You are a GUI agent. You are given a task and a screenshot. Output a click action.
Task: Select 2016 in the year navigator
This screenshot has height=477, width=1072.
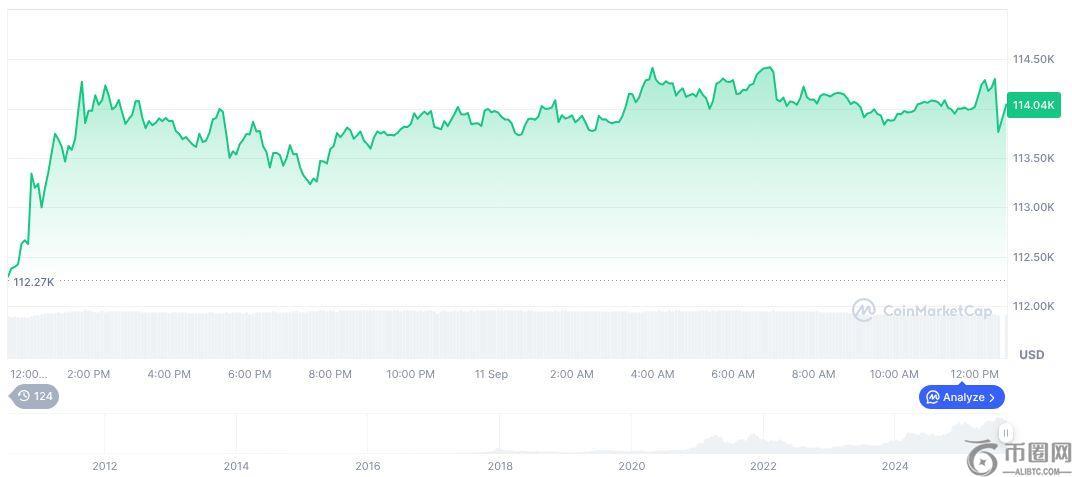coord(368,465)
